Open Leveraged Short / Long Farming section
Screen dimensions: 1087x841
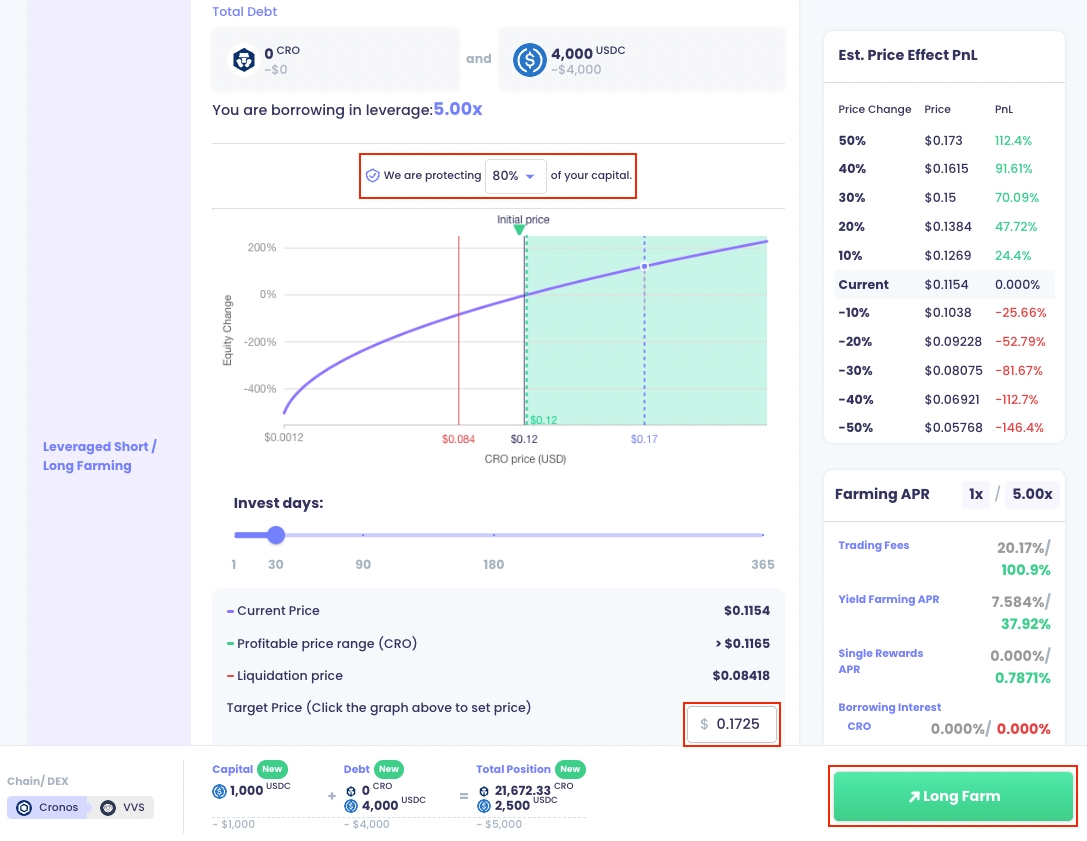pos(100,456)
